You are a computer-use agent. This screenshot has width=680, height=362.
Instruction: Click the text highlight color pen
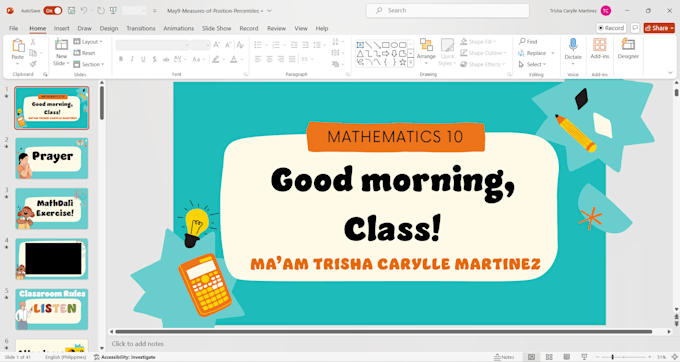point(216,59)
